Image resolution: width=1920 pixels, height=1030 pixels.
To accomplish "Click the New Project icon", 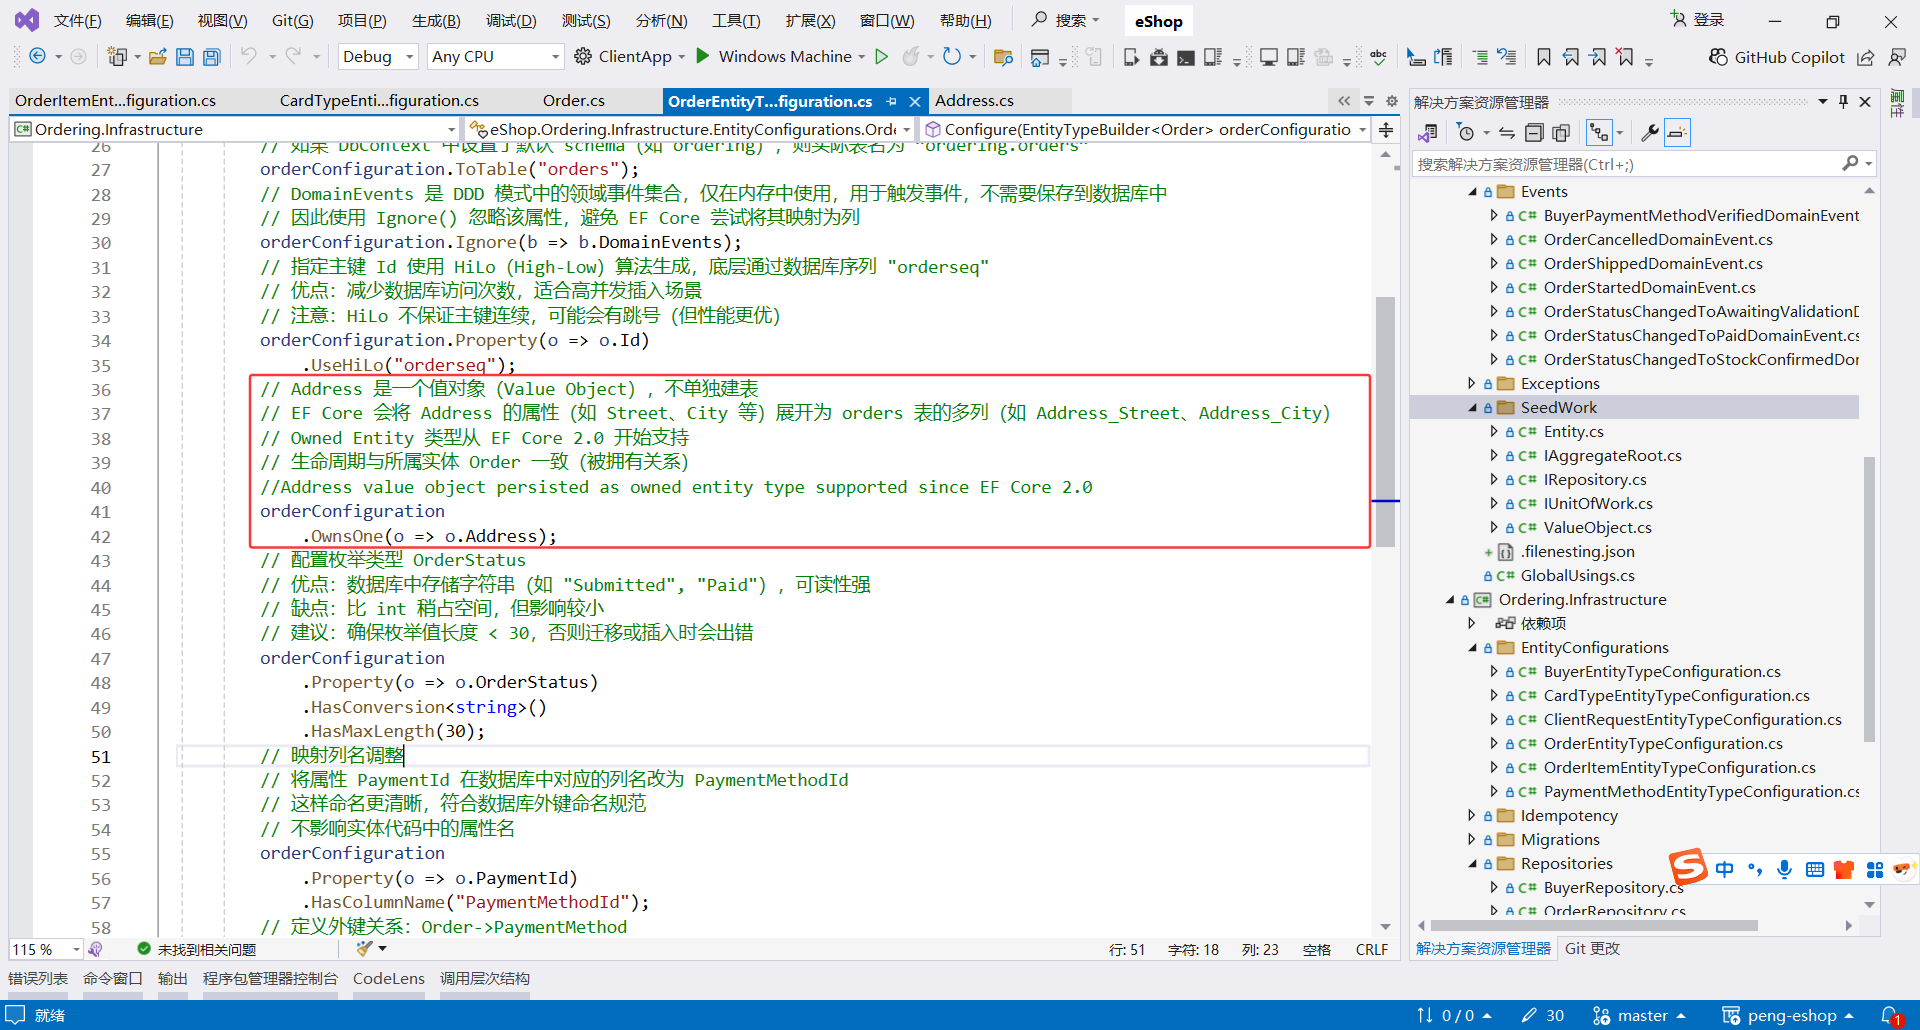I will tap(117, 57).
